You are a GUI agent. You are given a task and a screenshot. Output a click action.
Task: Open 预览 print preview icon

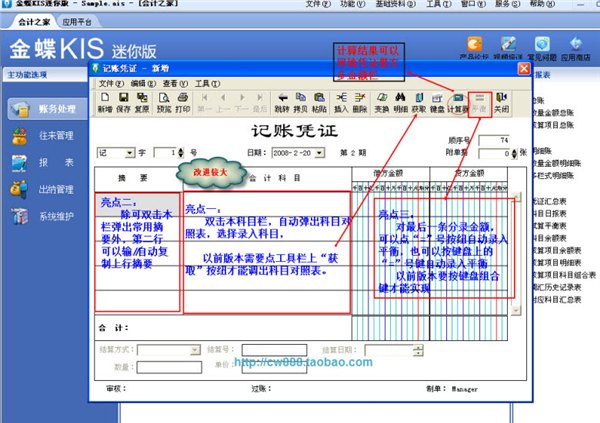click(164, 103)
